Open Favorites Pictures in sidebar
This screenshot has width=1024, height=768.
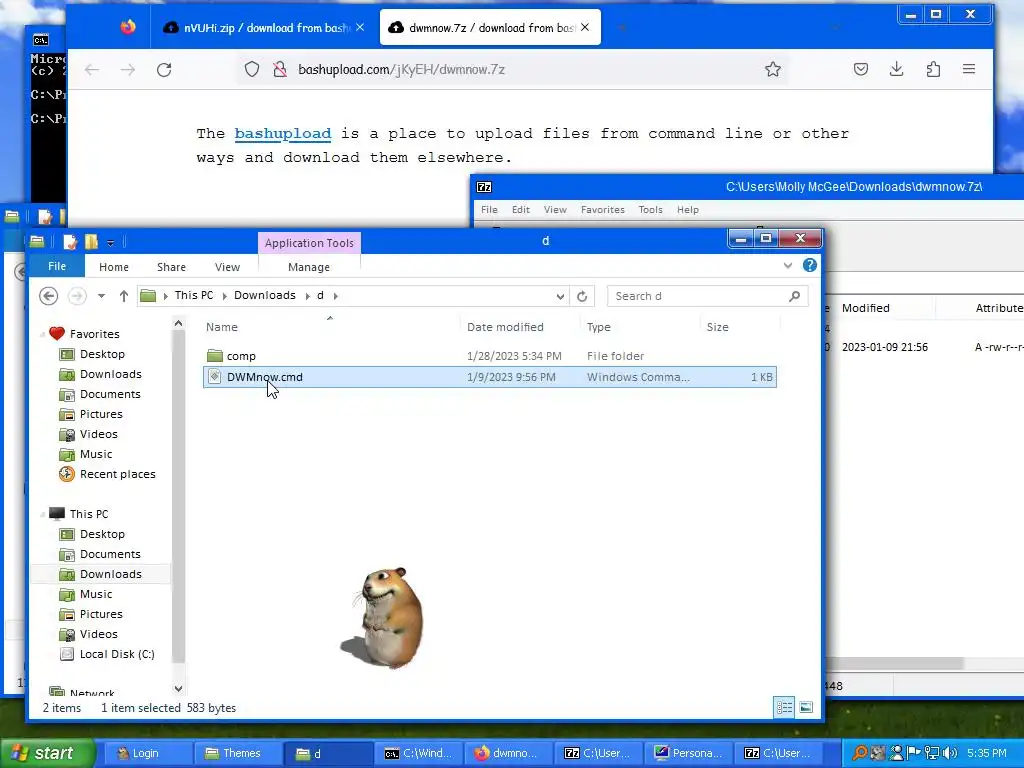tap(101, 414)
